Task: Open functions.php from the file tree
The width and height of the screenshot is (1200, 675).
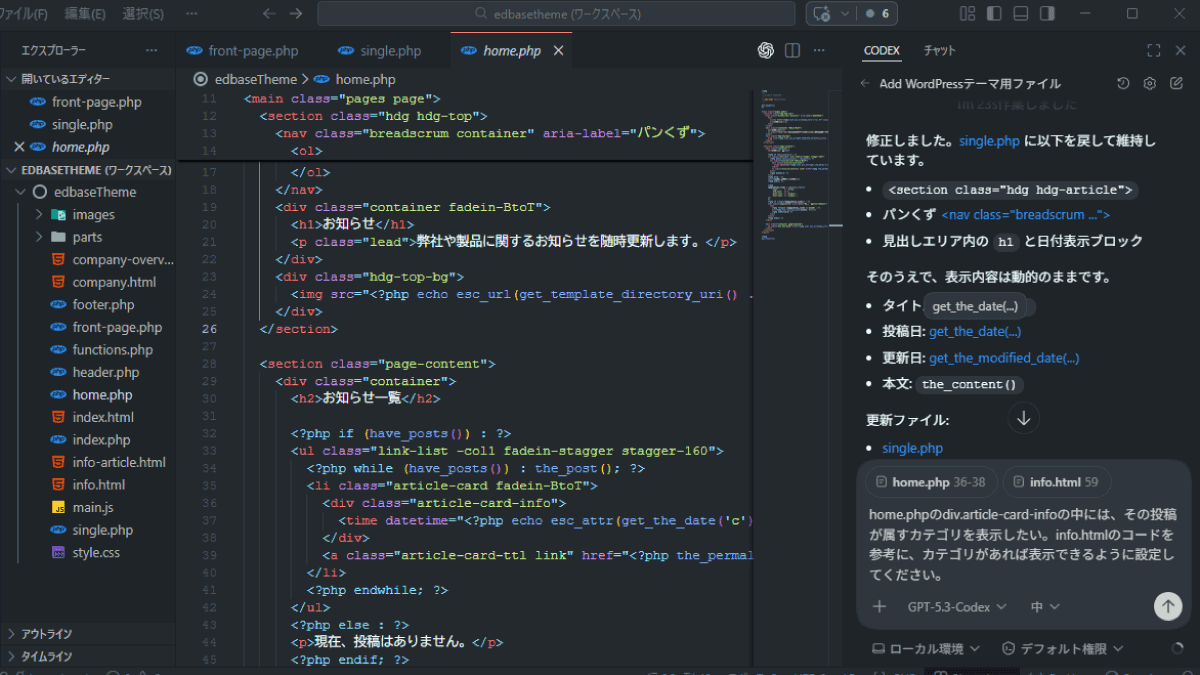Action: pyautogui.click(x=112, y=350)
